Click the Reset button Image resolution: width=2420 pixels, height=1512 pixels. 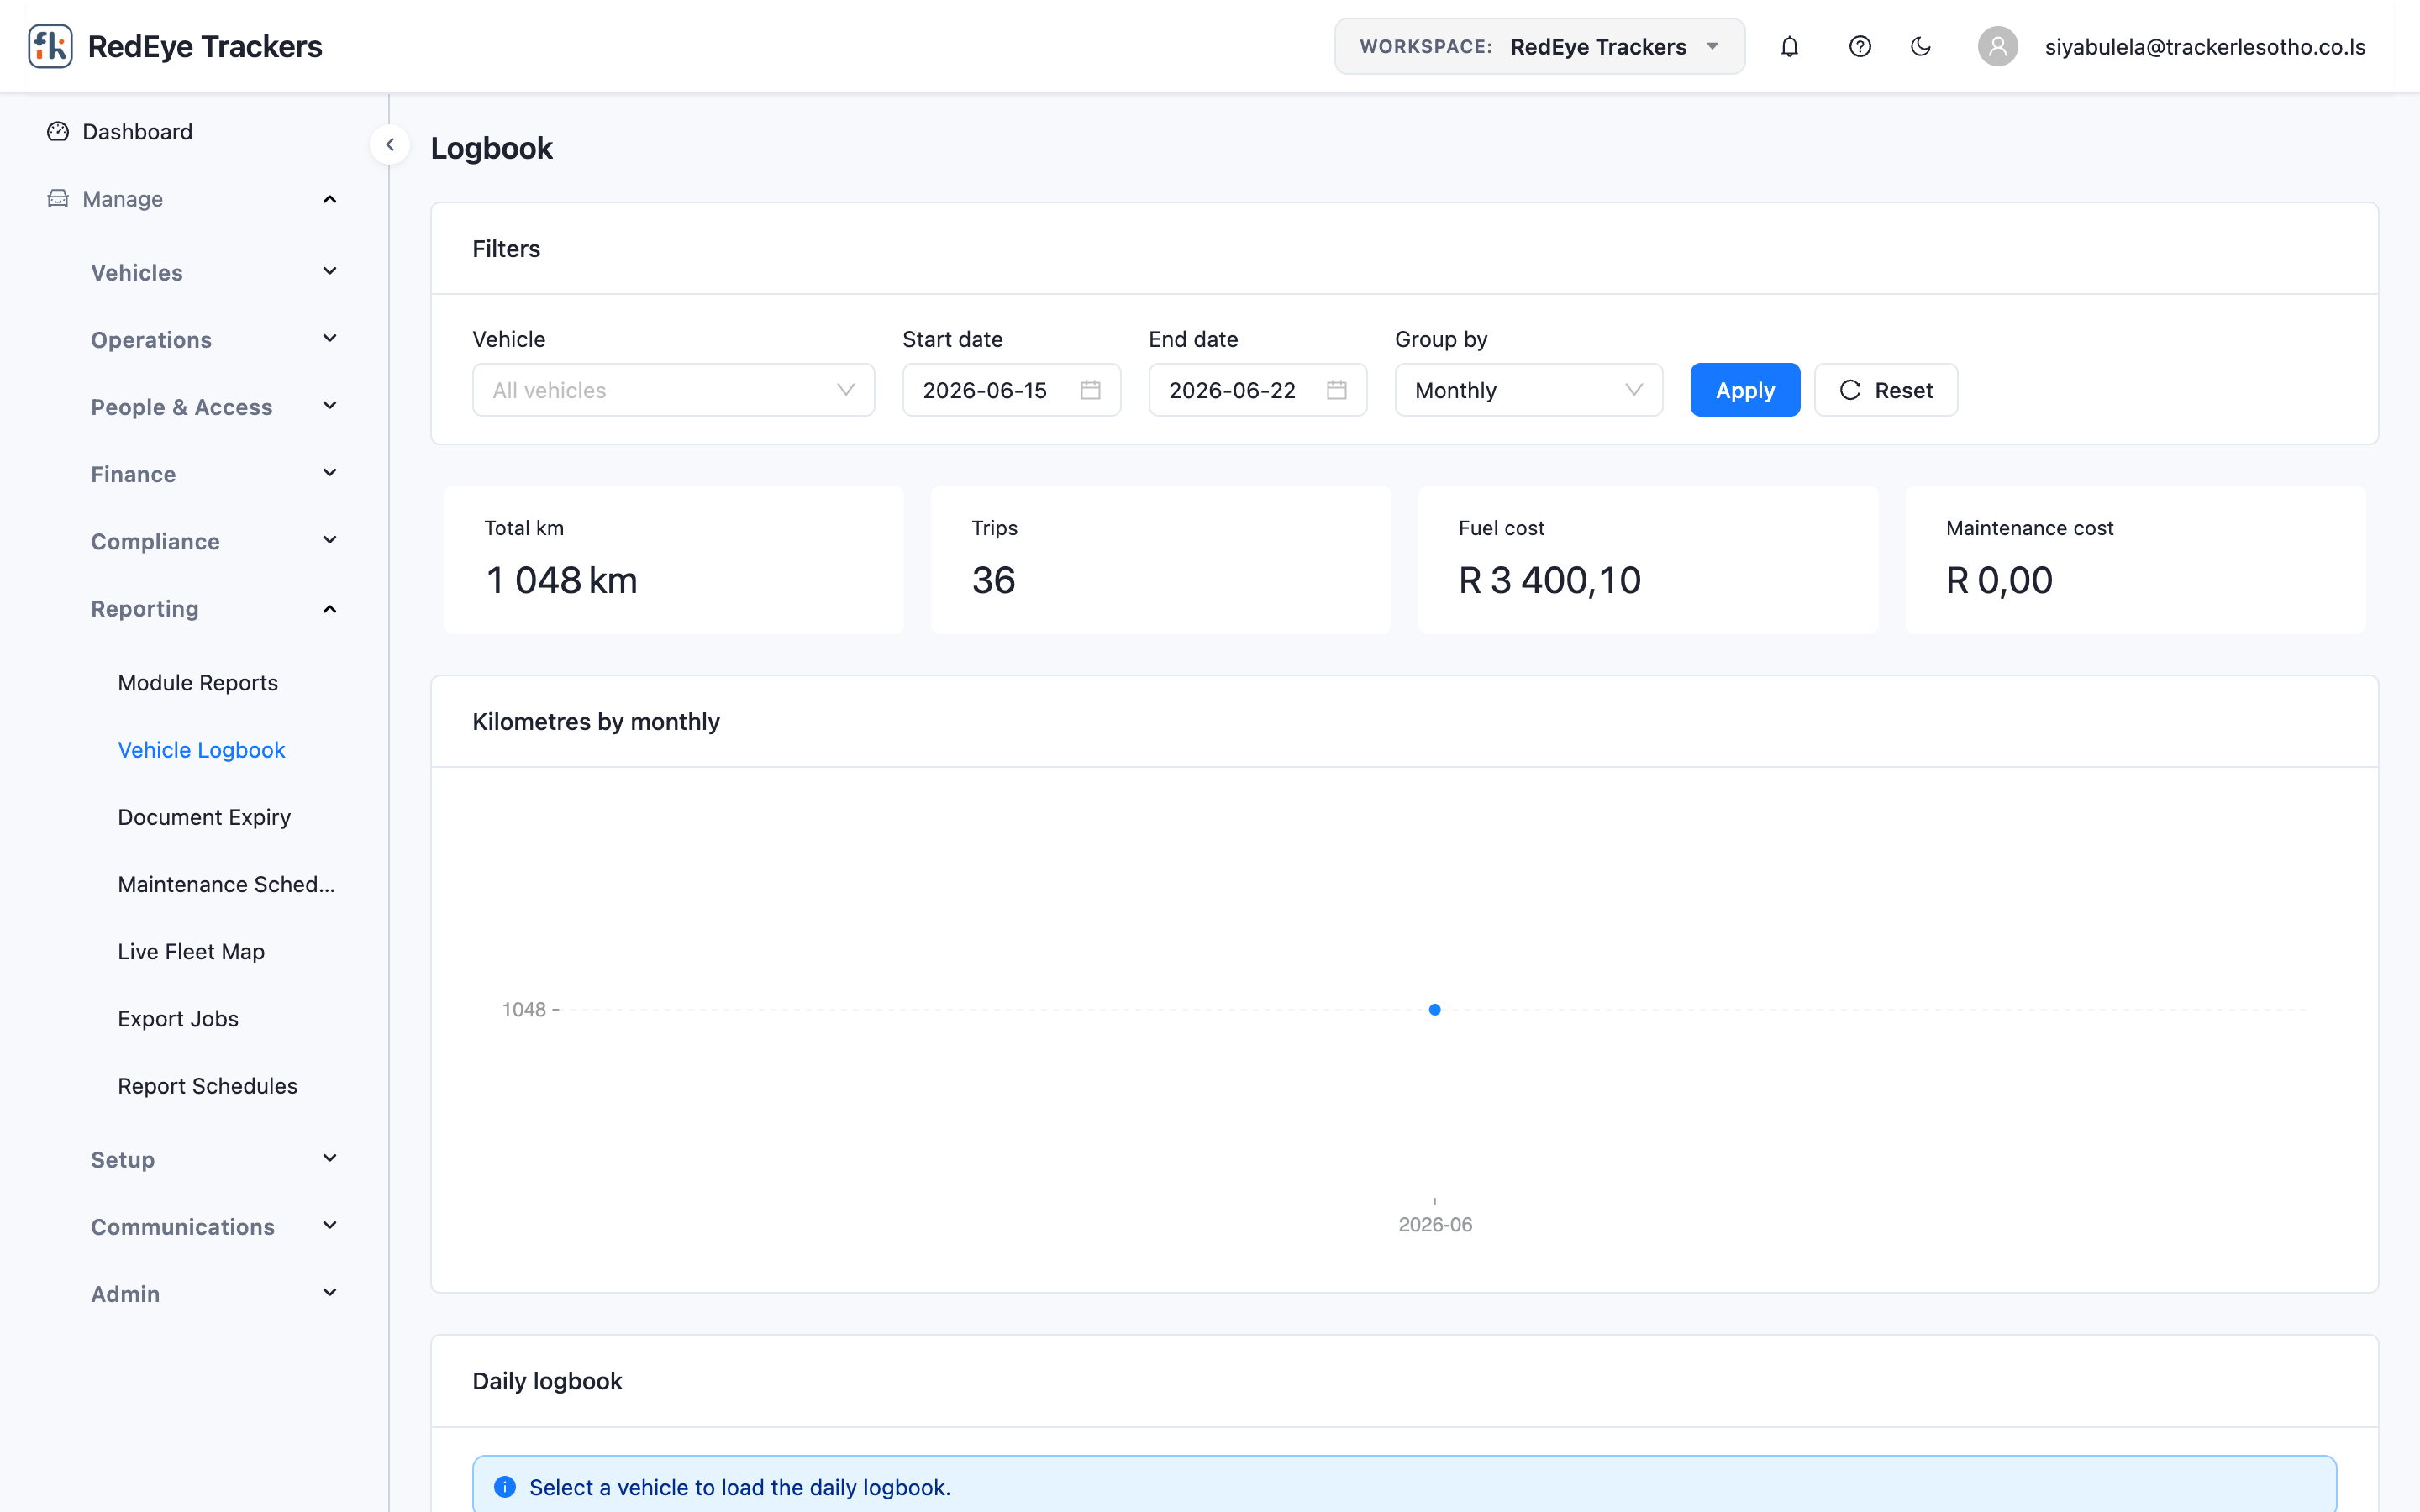[x=1885, y=390]
